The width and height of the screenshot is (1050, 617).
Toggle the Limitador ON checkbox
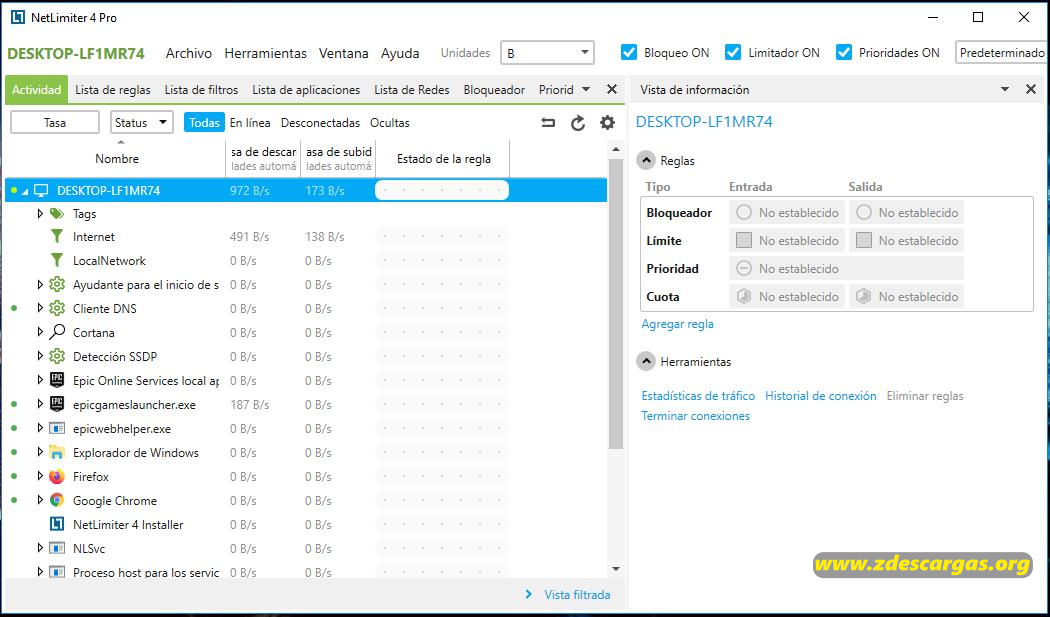click(733, 52)
